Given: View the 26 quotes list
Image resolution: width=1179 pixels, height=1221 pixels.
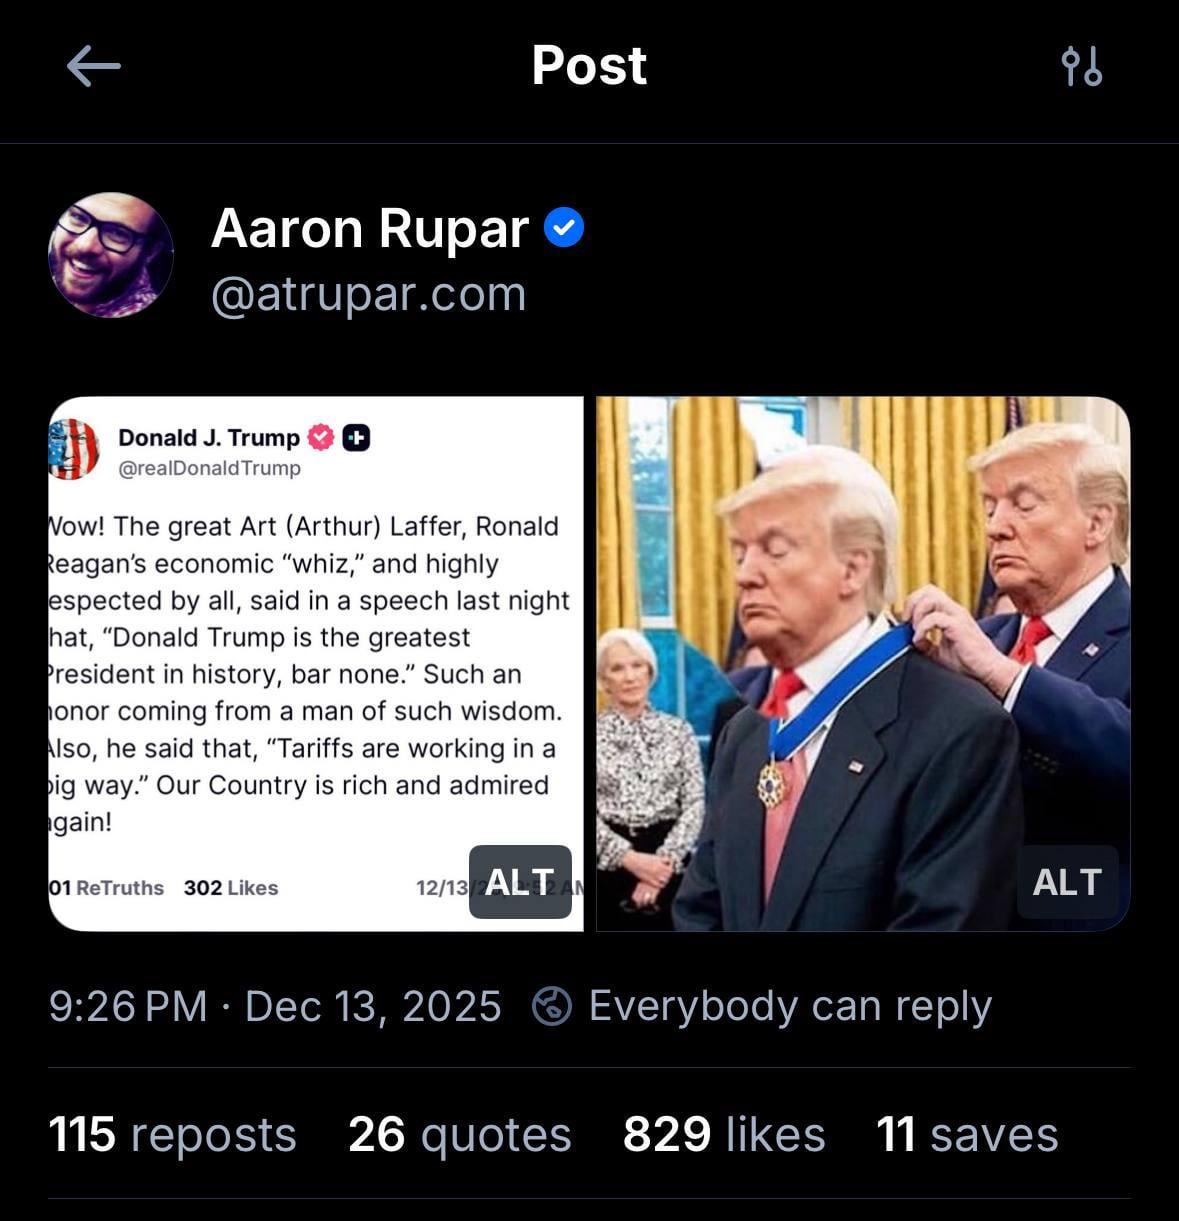Looking at the screenshot, I should point(460,1135).
